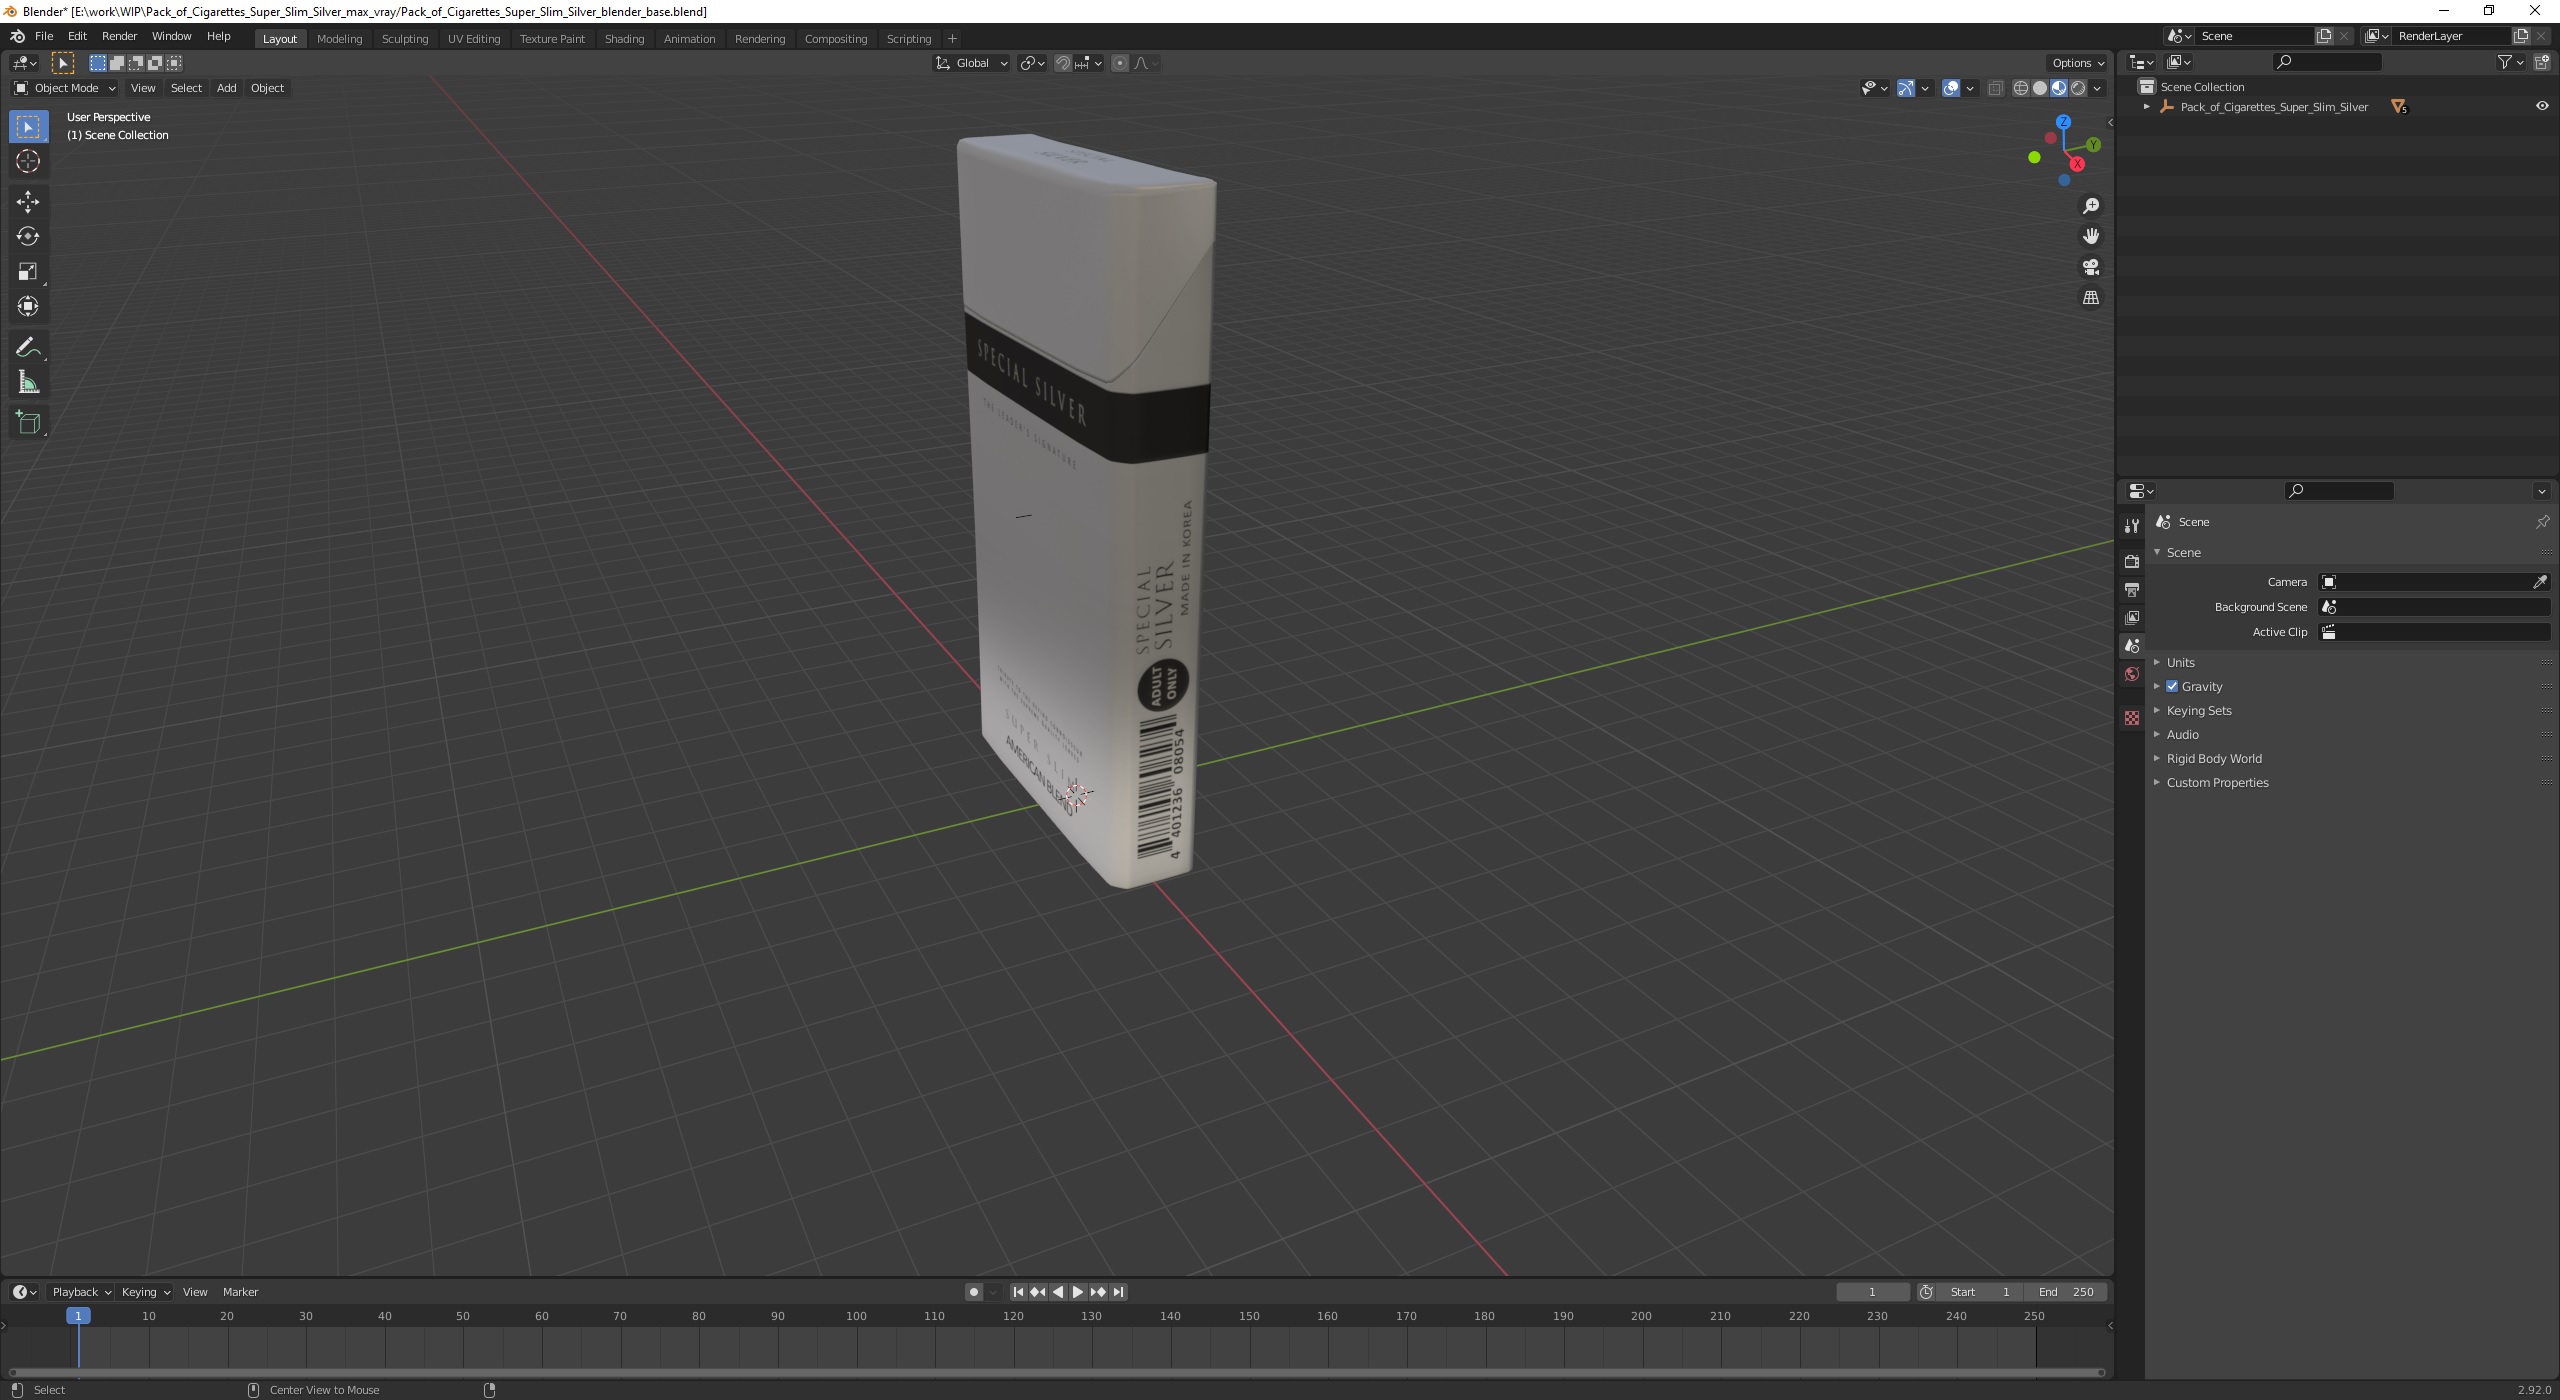
Task: Open the Scene properties tab
Action: click(2132, 646)
